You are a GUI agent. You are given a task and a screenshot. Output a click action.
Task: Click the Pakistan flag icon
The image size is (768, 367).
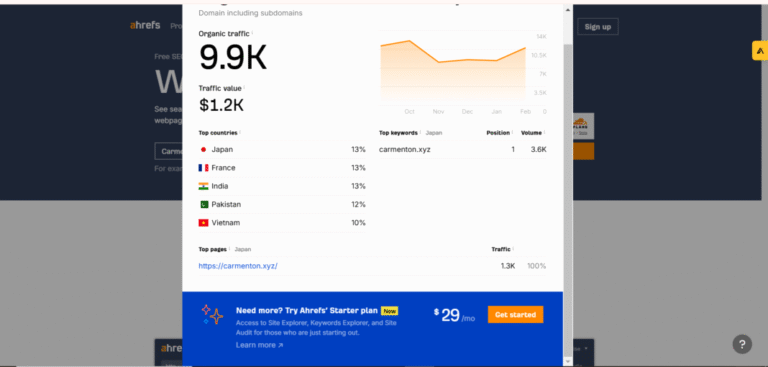click(x=203, y=204)
